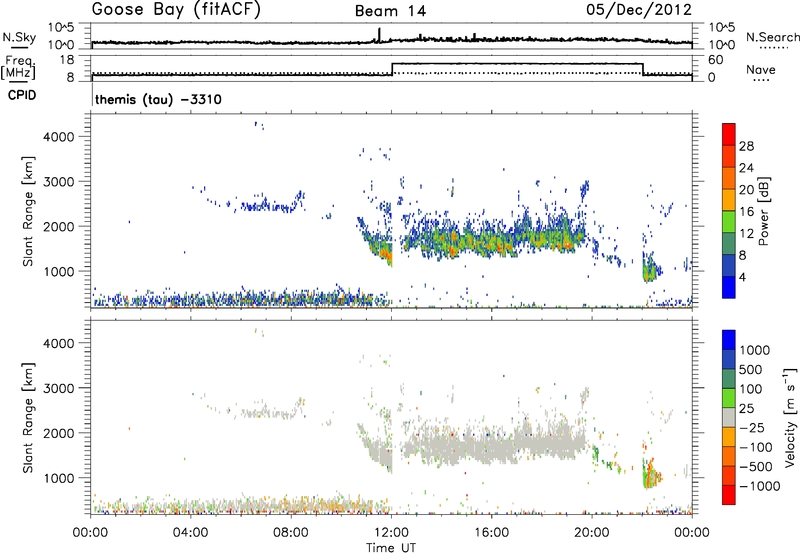The width and height of the screenshot is (800, 554).
Task: Click the "16:00" time tick label
Action: coord(491,533)
